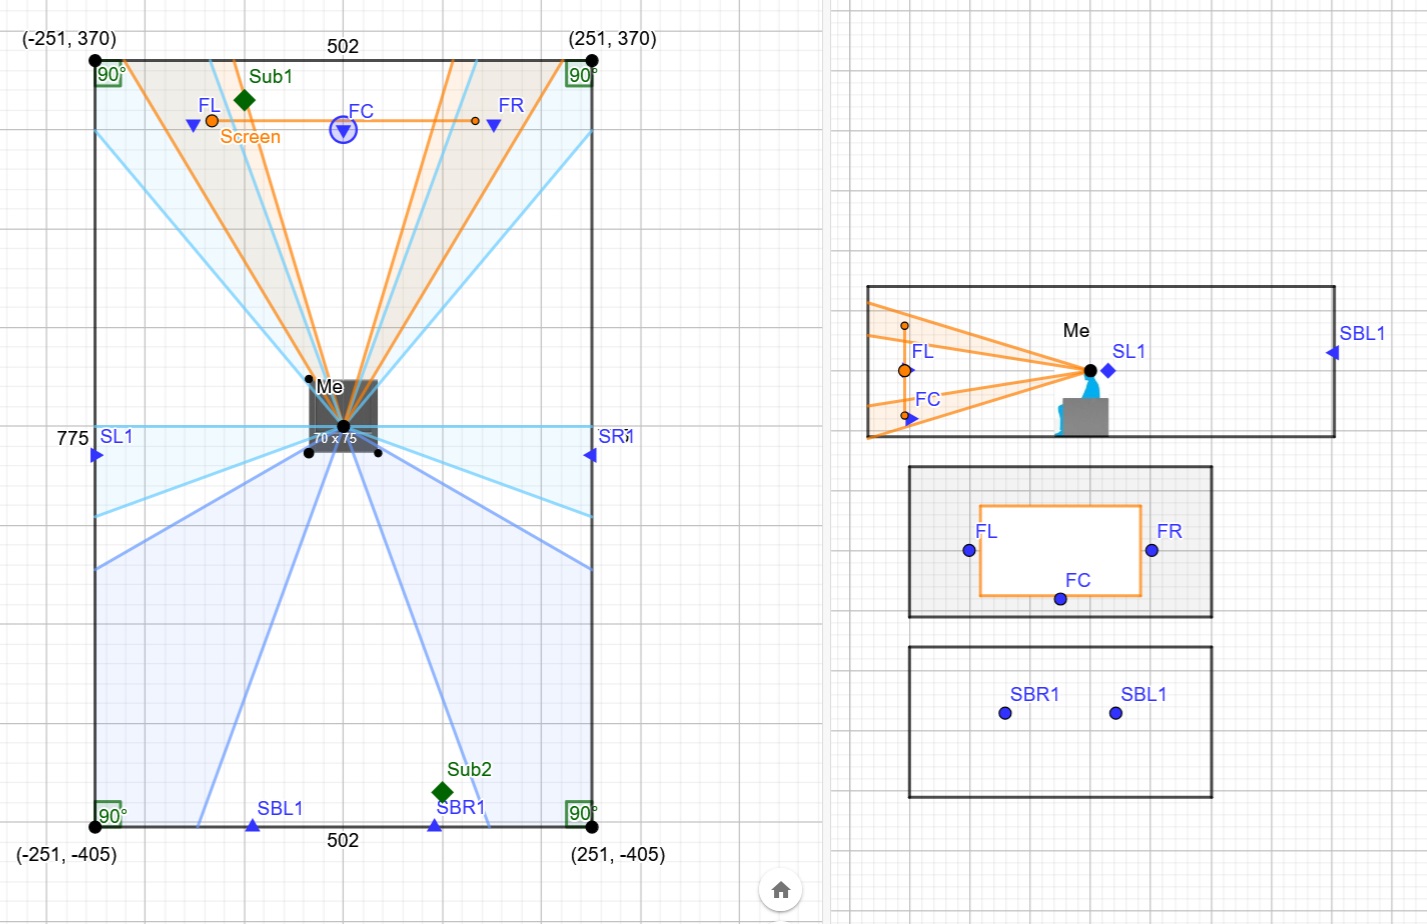Select the SBR1 rear speaker triangle on bottom wall
The height and width of the screenshot is (924, 1427).
434,825
